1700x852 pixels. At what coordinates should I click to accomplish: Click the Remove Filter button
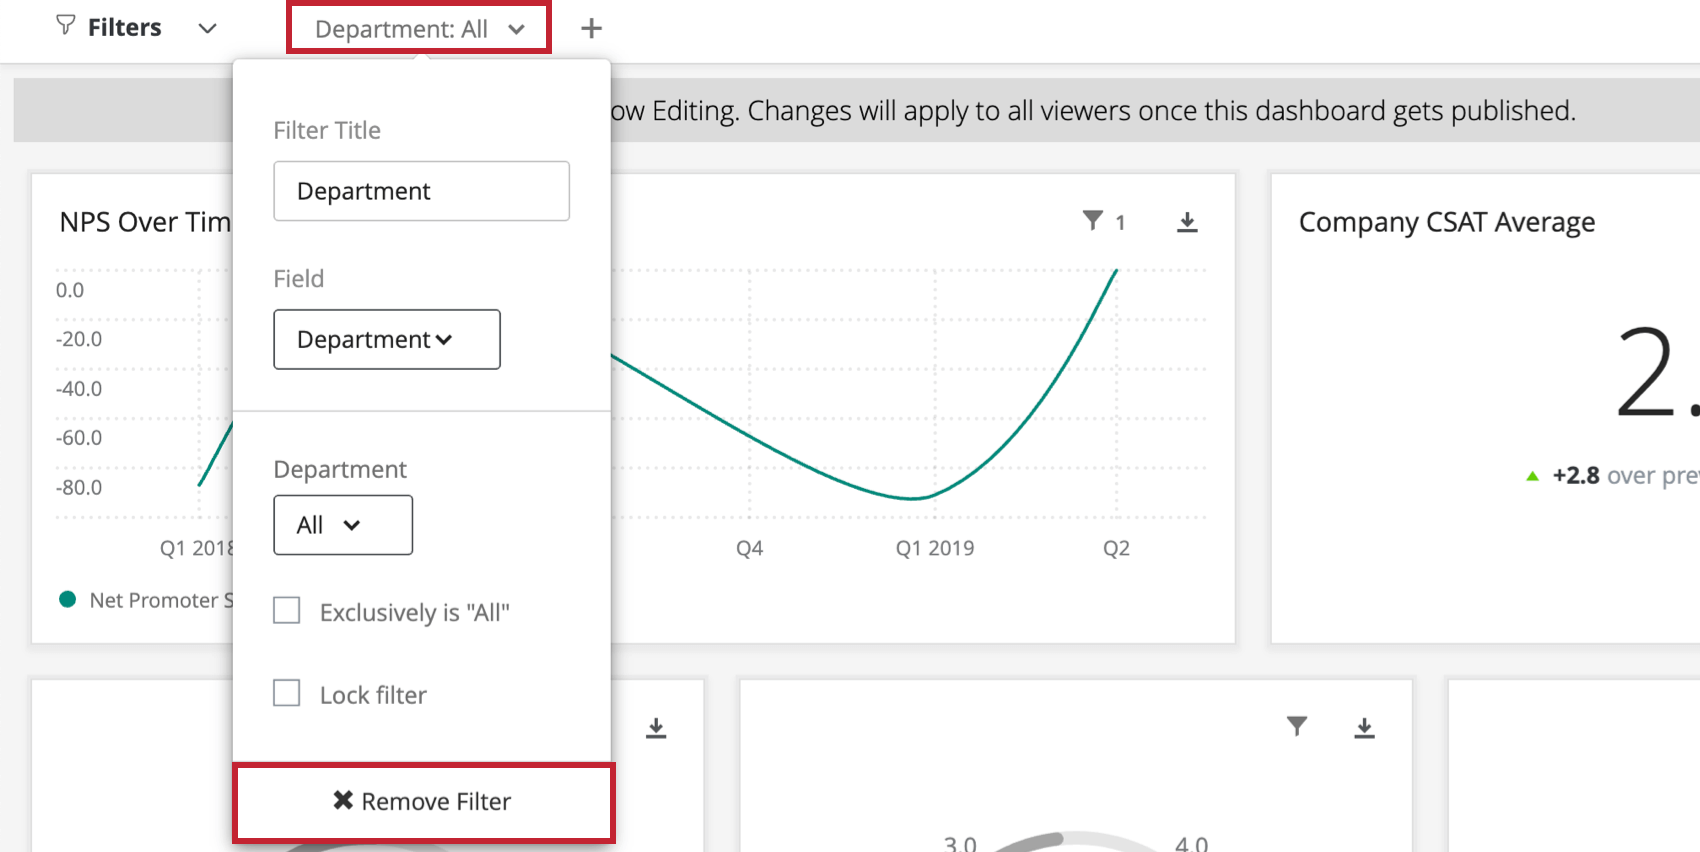pos(423,800)
